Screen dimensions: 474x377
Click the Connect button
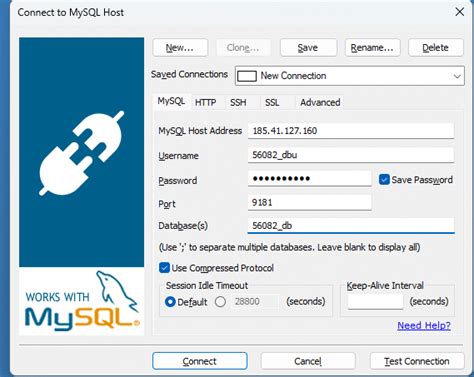pos(200,361)
